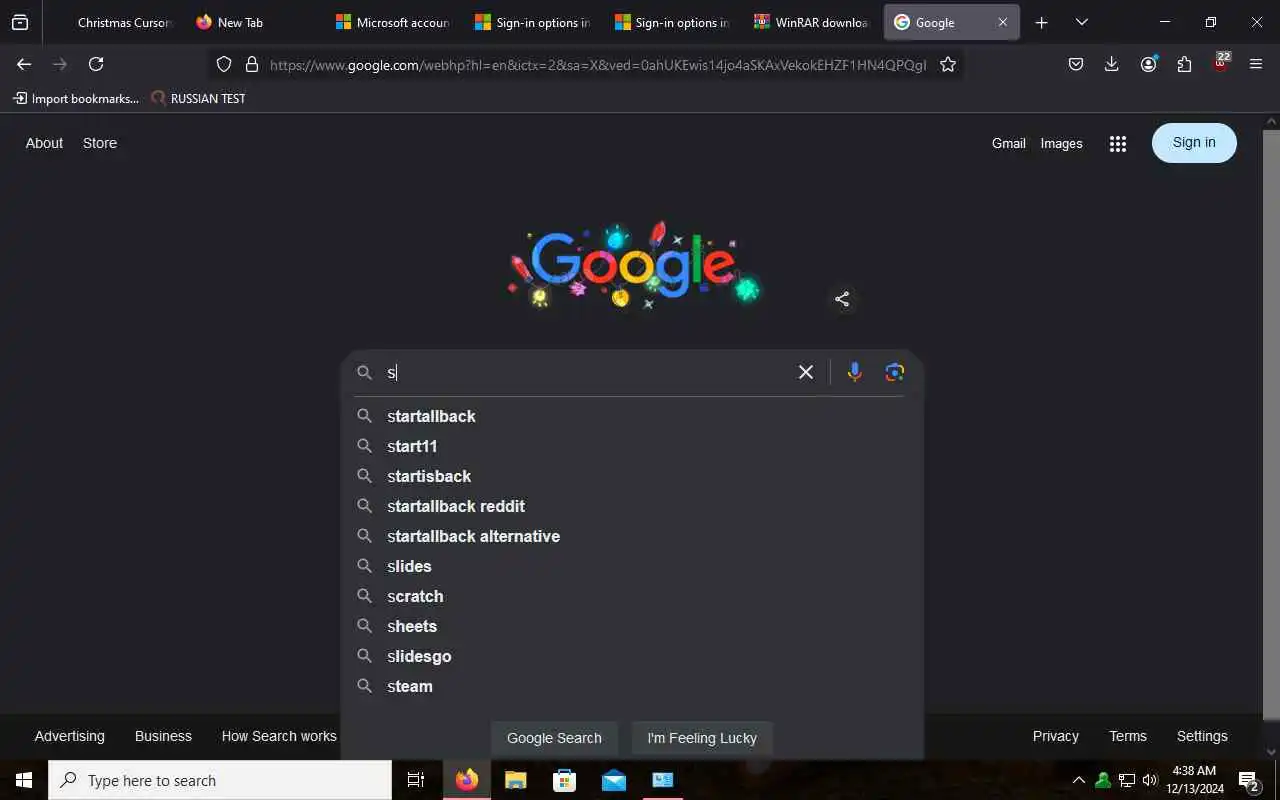The image size is (1280, 800).
Task: Open the Advertising footer link
Action: [x=69, y=736]
